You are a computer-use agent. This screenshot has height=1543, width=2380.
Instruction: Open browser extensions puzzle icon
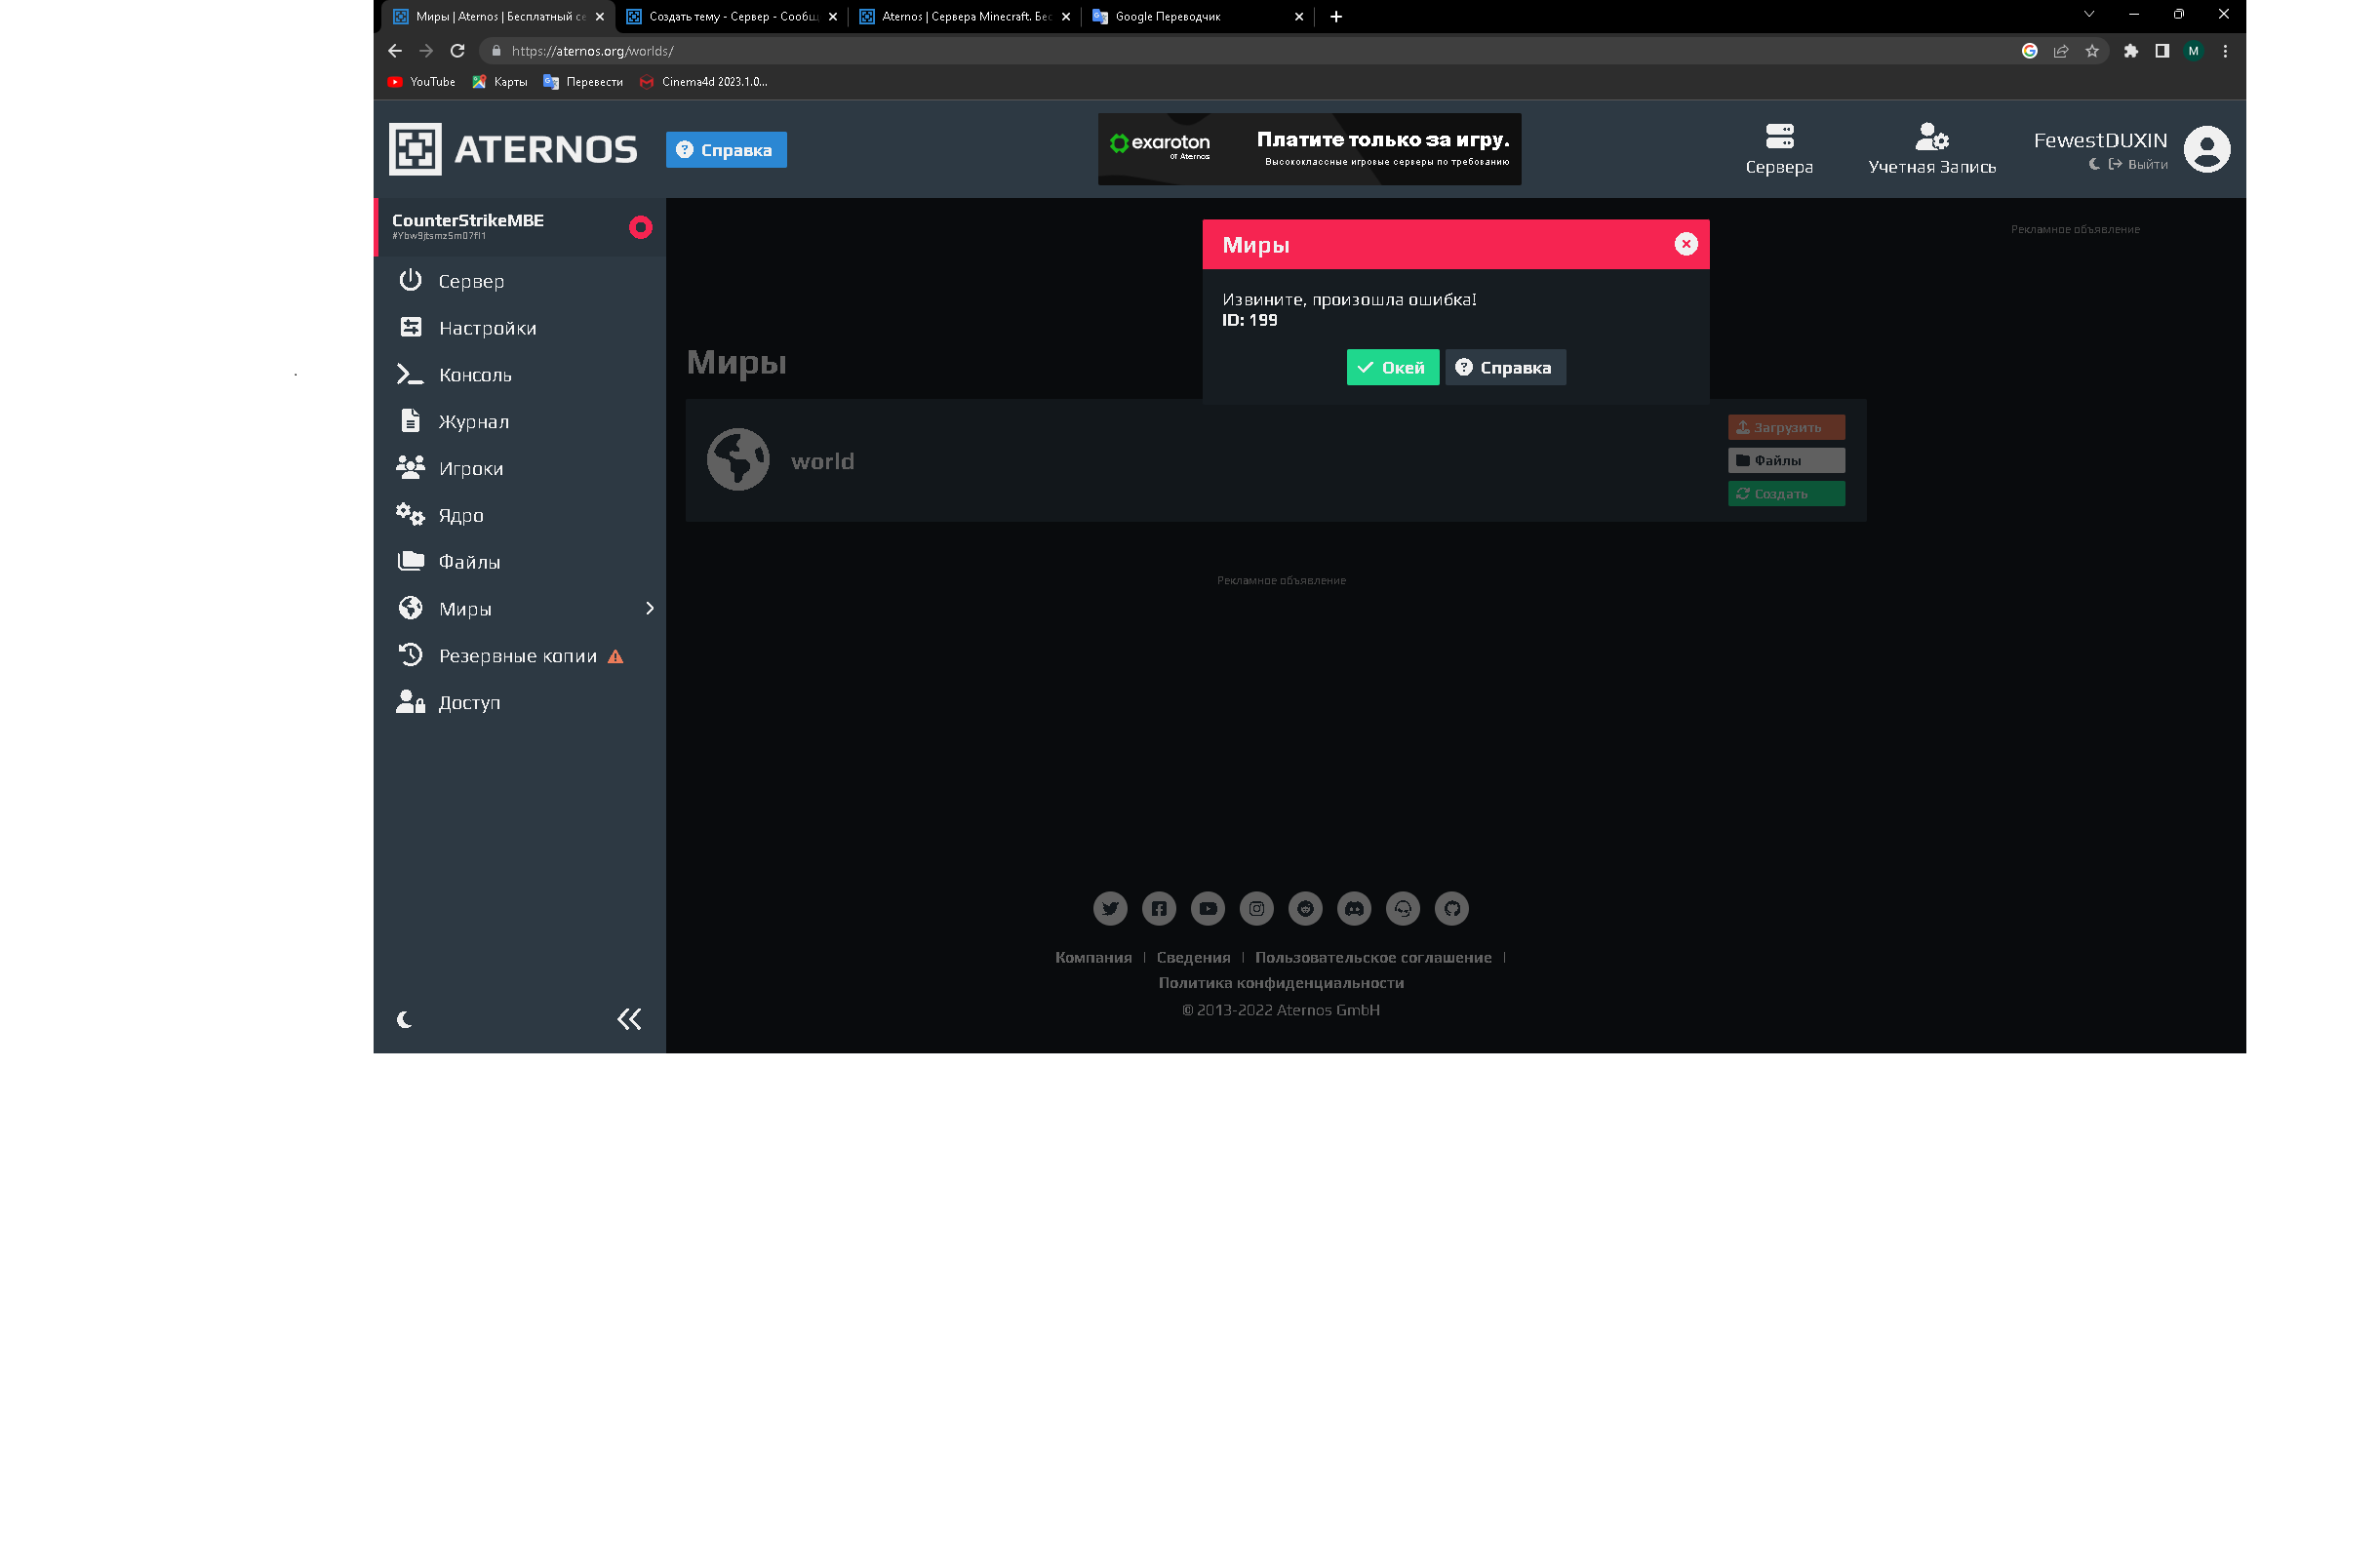point(2130,51)
